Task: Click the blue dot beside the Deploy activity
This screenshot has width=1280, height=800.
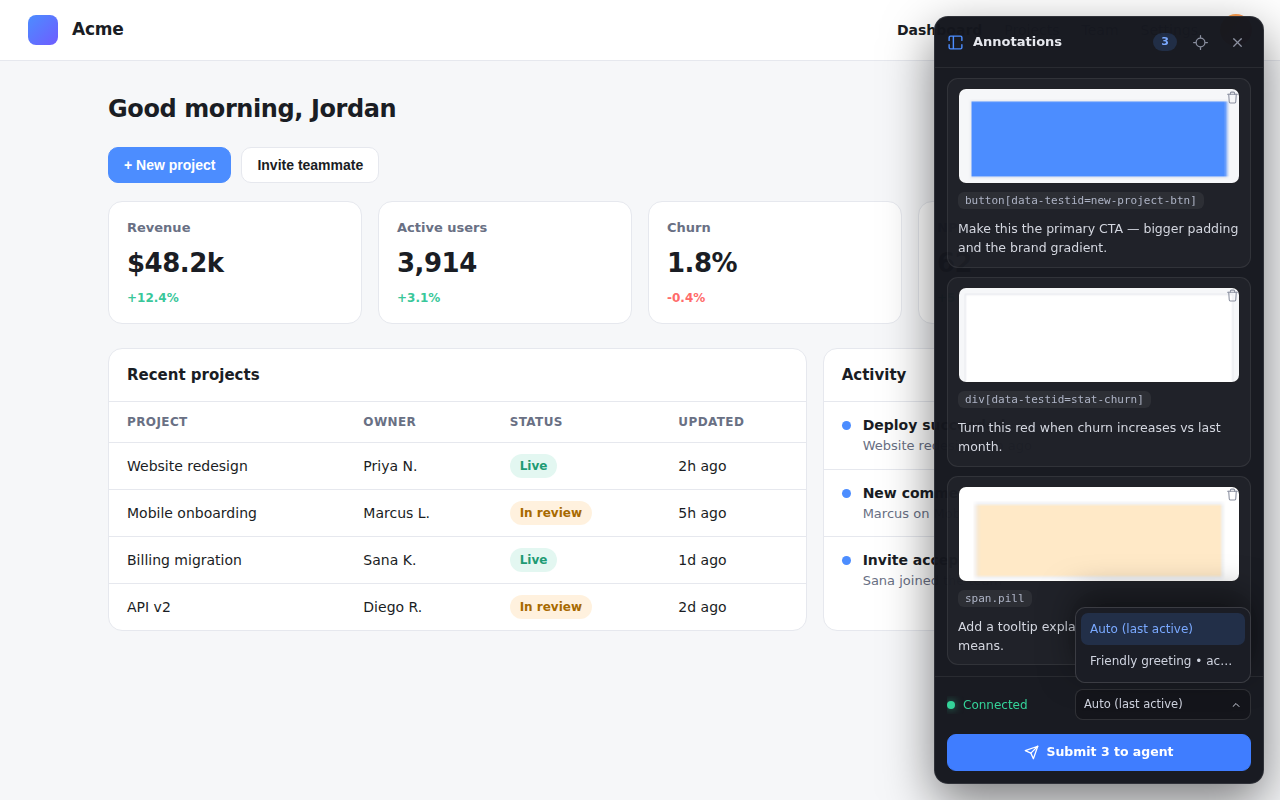Action: point(846,426)
